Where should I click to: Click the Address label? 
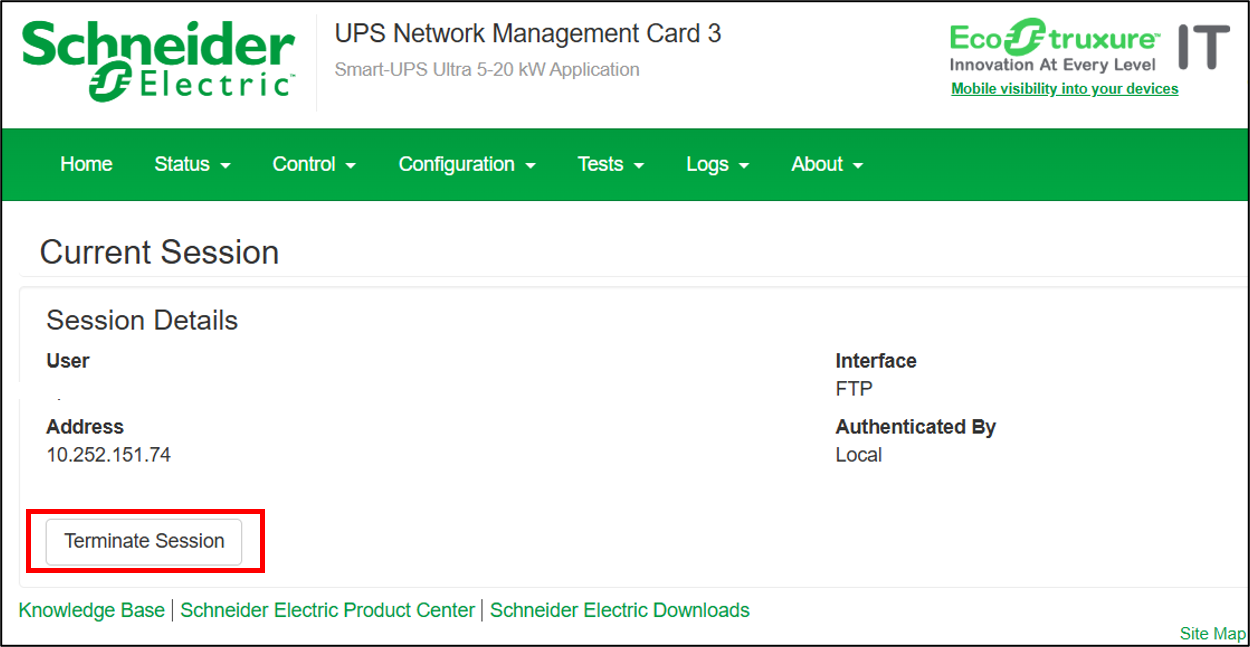pos(85,427)
